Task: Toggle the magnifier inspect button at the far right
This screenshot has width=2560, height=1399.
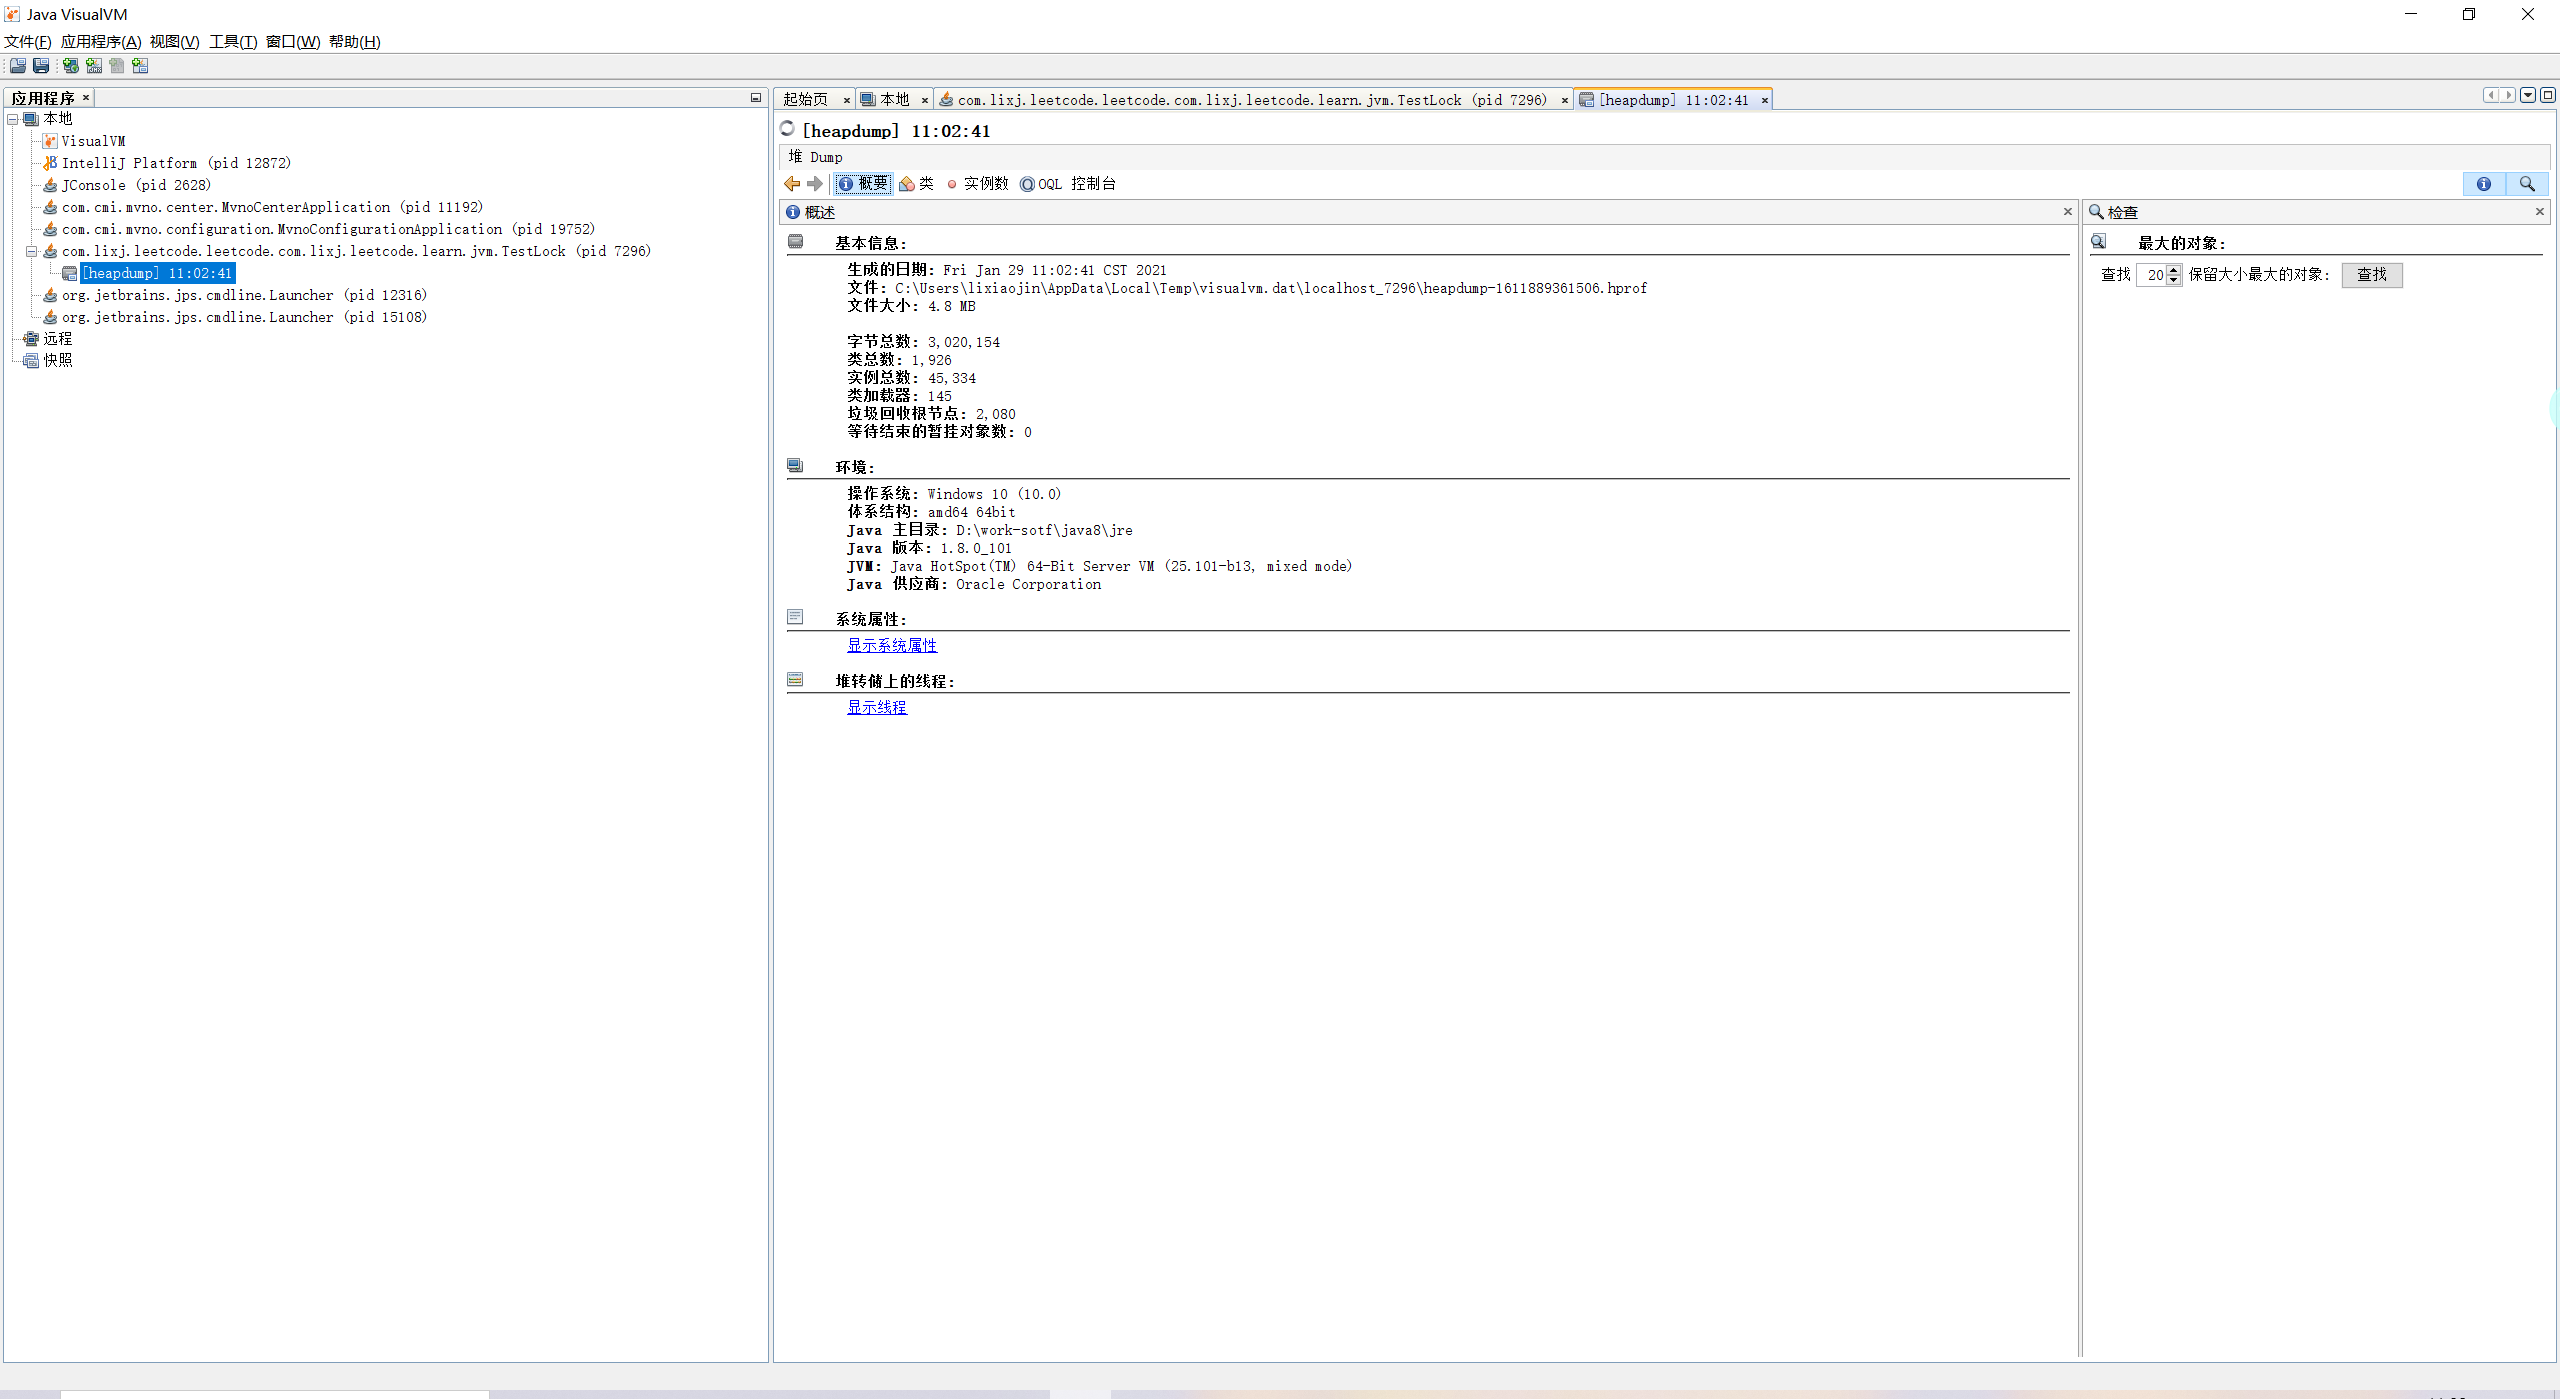Action: coord(2526,184)
